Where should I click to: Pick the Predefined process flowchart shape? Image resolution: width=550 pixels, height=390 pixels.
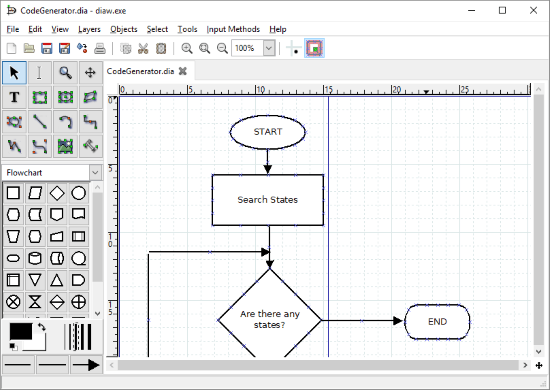click(x=79, y=236)
